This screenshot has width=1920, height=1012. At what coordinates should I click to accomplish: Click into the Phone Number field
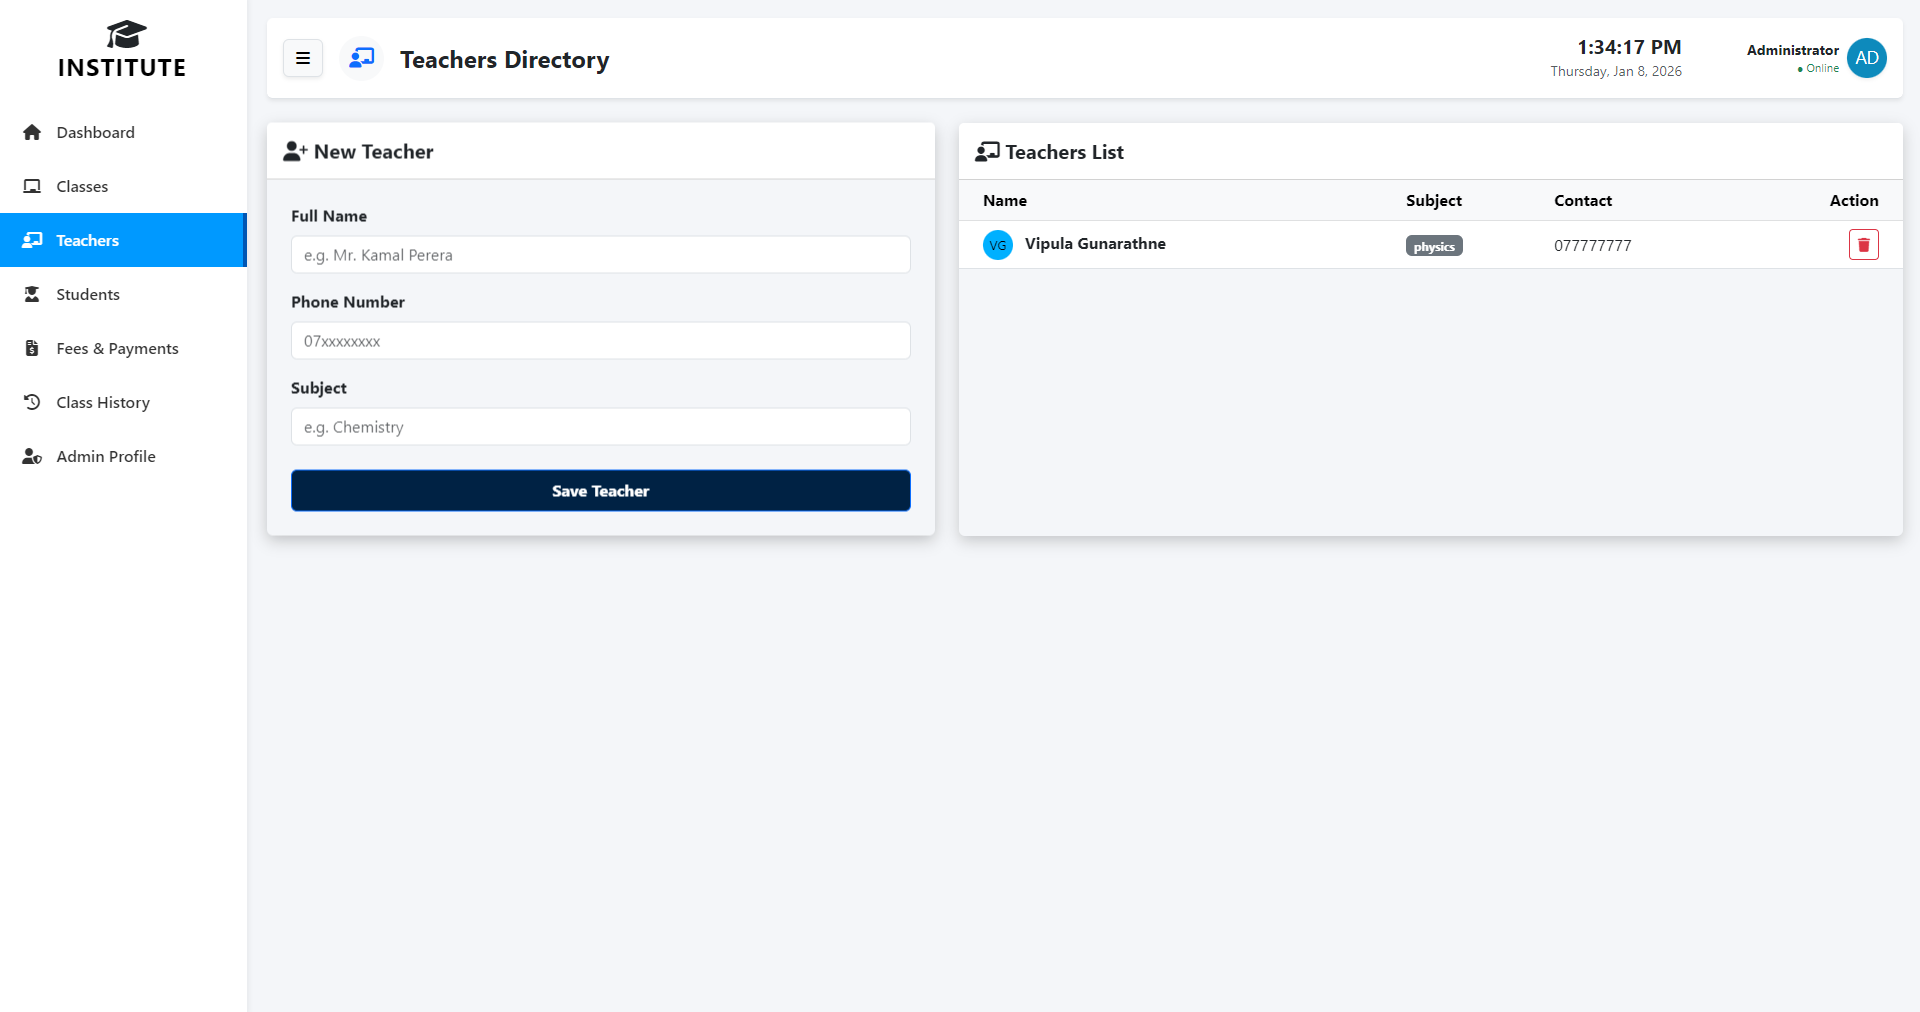tap(600, 341)
